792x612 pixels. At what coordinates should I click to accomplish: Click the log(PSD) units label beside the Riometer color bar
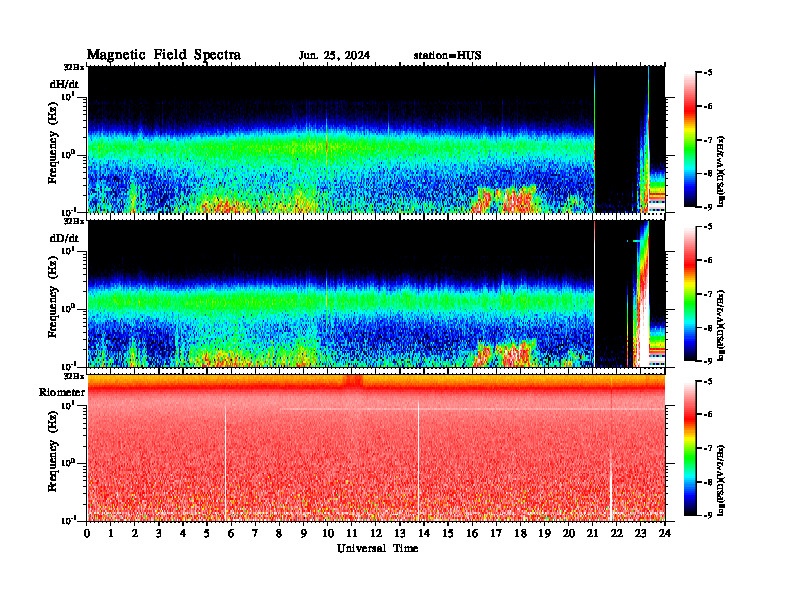point(721,480)
